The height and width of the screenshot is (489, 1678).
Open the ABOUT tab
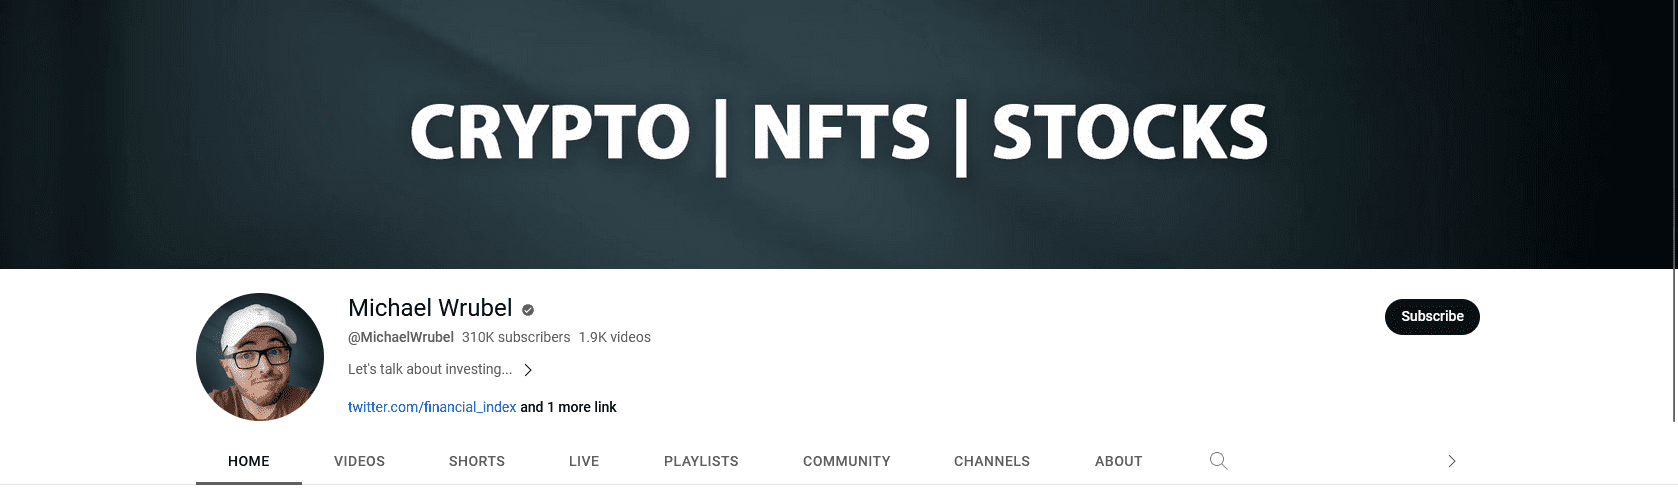click(x=1118, y=461)
